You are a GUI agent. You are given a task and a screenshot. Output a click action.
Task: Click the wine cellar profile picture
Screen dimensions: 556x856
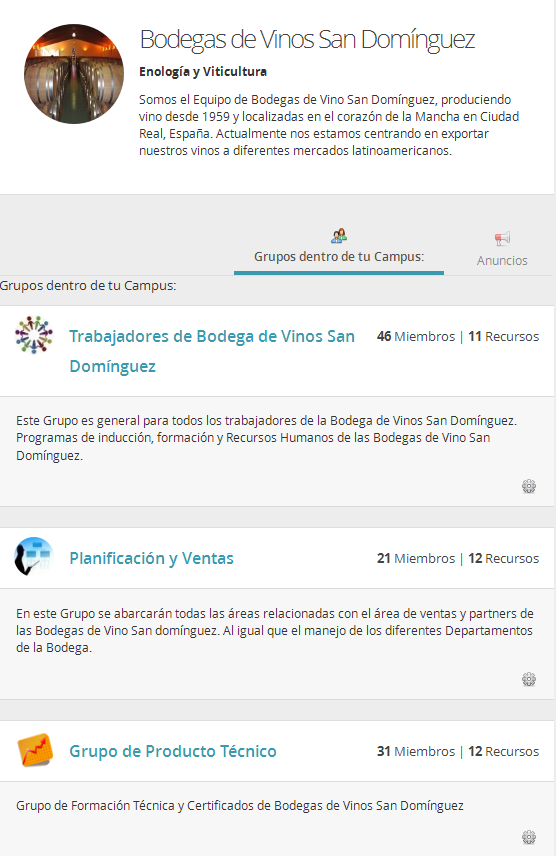click(74, 74)
